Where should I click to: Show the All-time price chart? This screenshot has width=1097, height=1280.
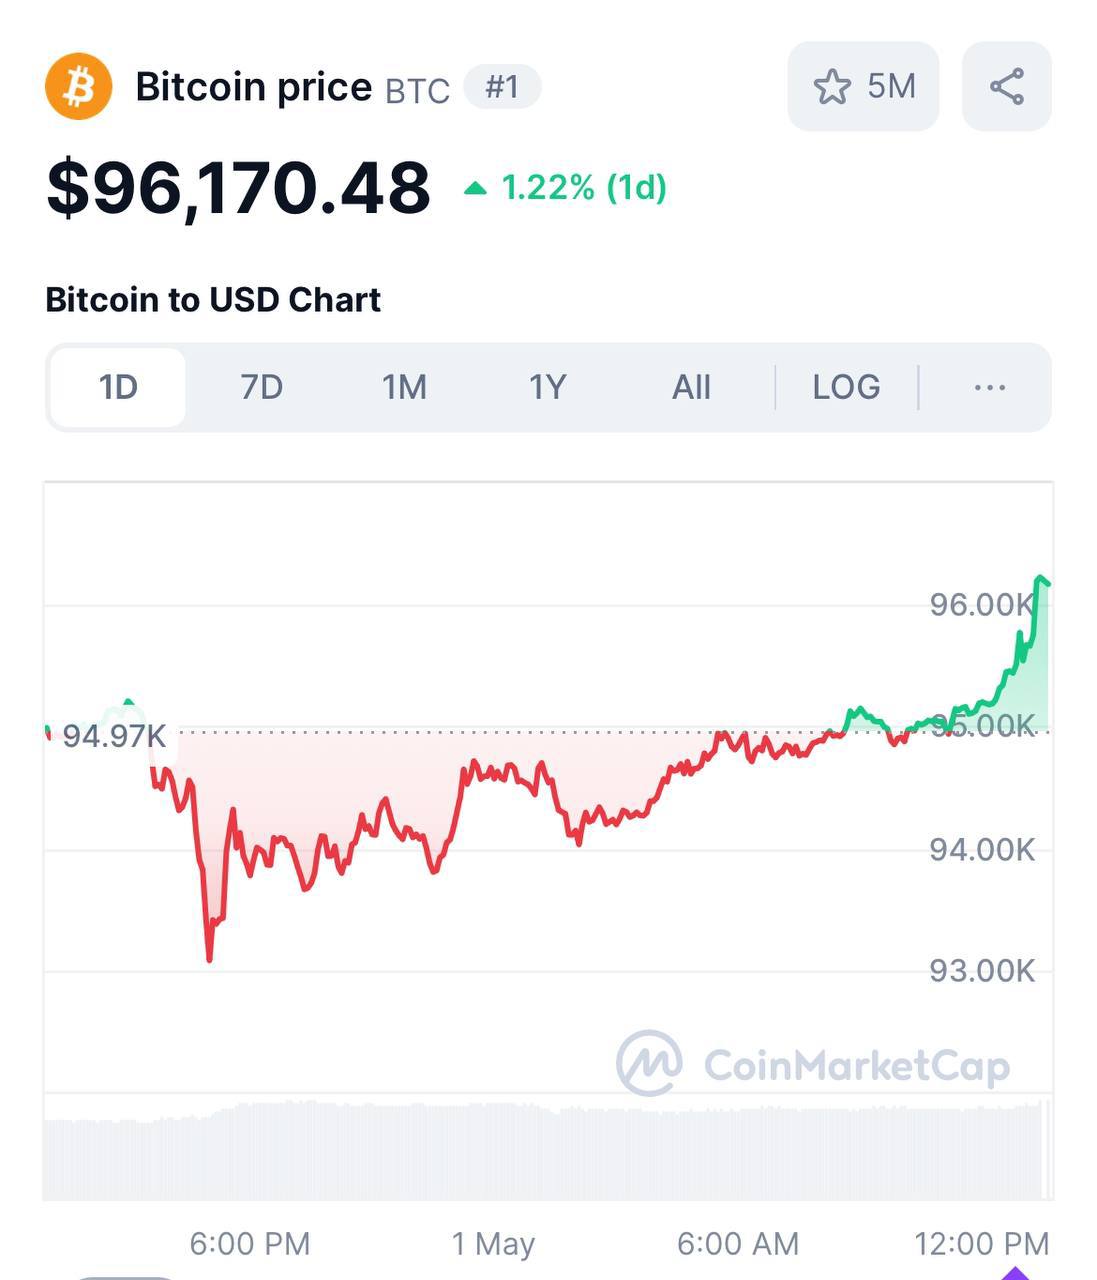[691, 387]
